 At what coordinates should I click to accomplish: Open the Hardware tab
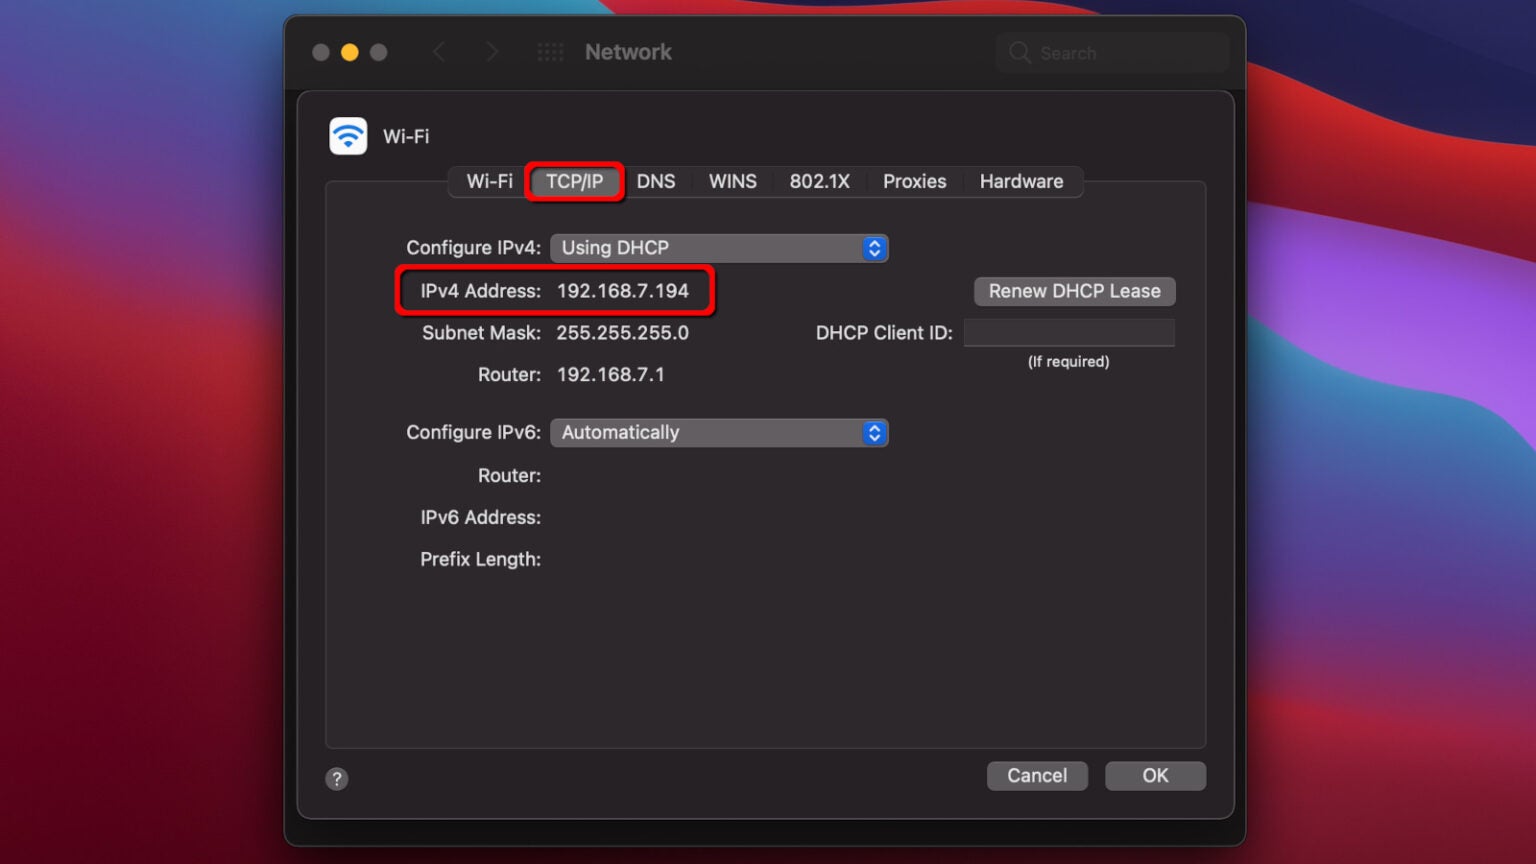click(1021, 181)
